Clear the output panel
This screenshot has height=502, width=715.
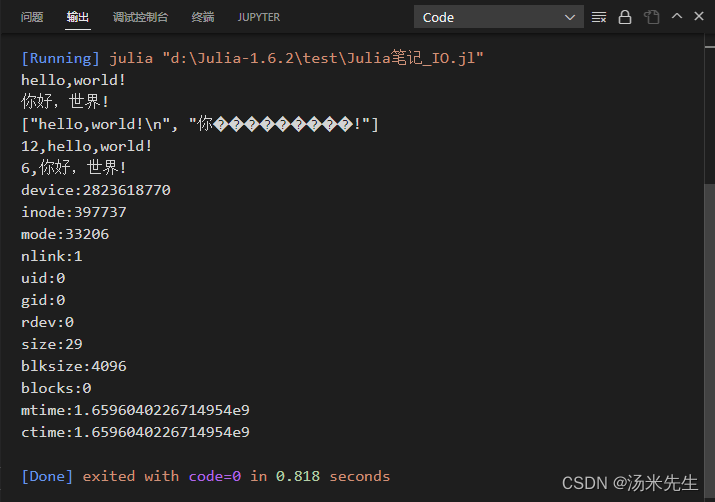pos(599,17)
